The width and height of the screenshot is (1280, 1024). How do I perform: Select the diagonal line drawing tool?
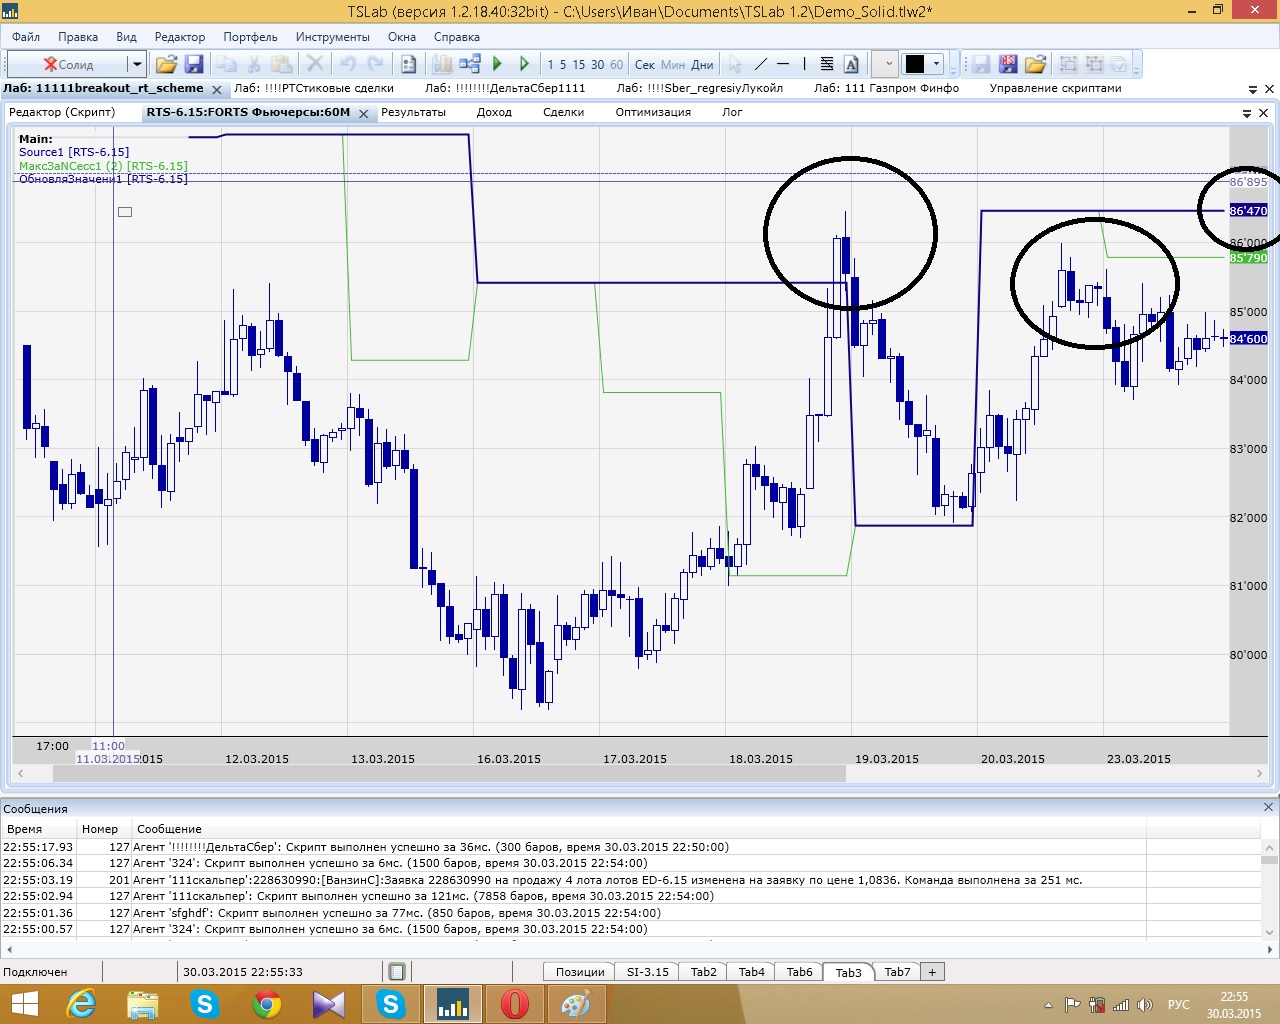coord(760,64)
